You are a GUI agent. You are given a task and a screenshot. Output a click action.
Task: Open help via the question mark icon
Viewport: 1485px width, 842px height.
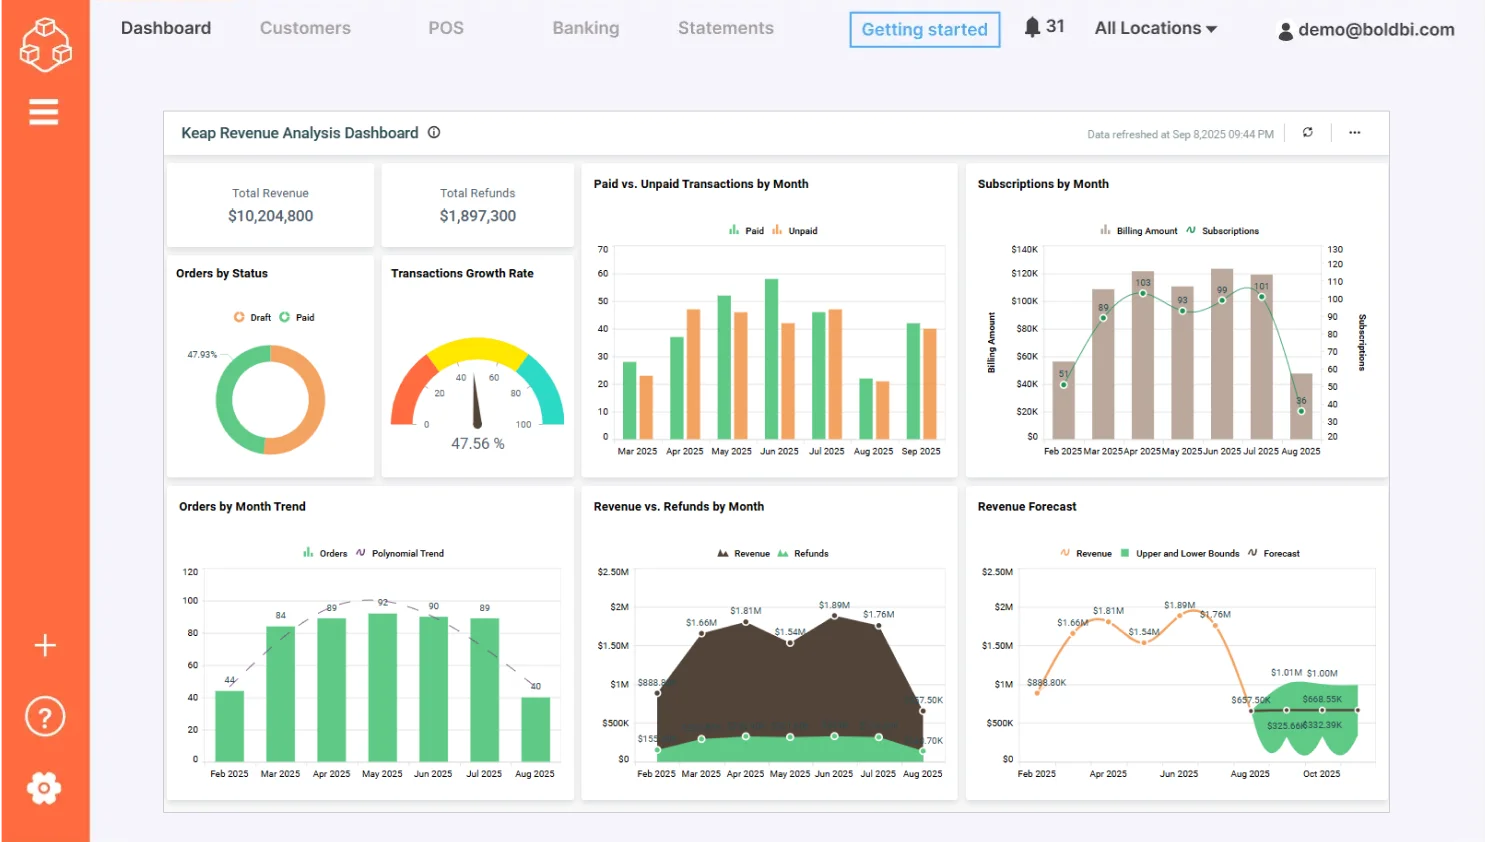click(44, 716)
